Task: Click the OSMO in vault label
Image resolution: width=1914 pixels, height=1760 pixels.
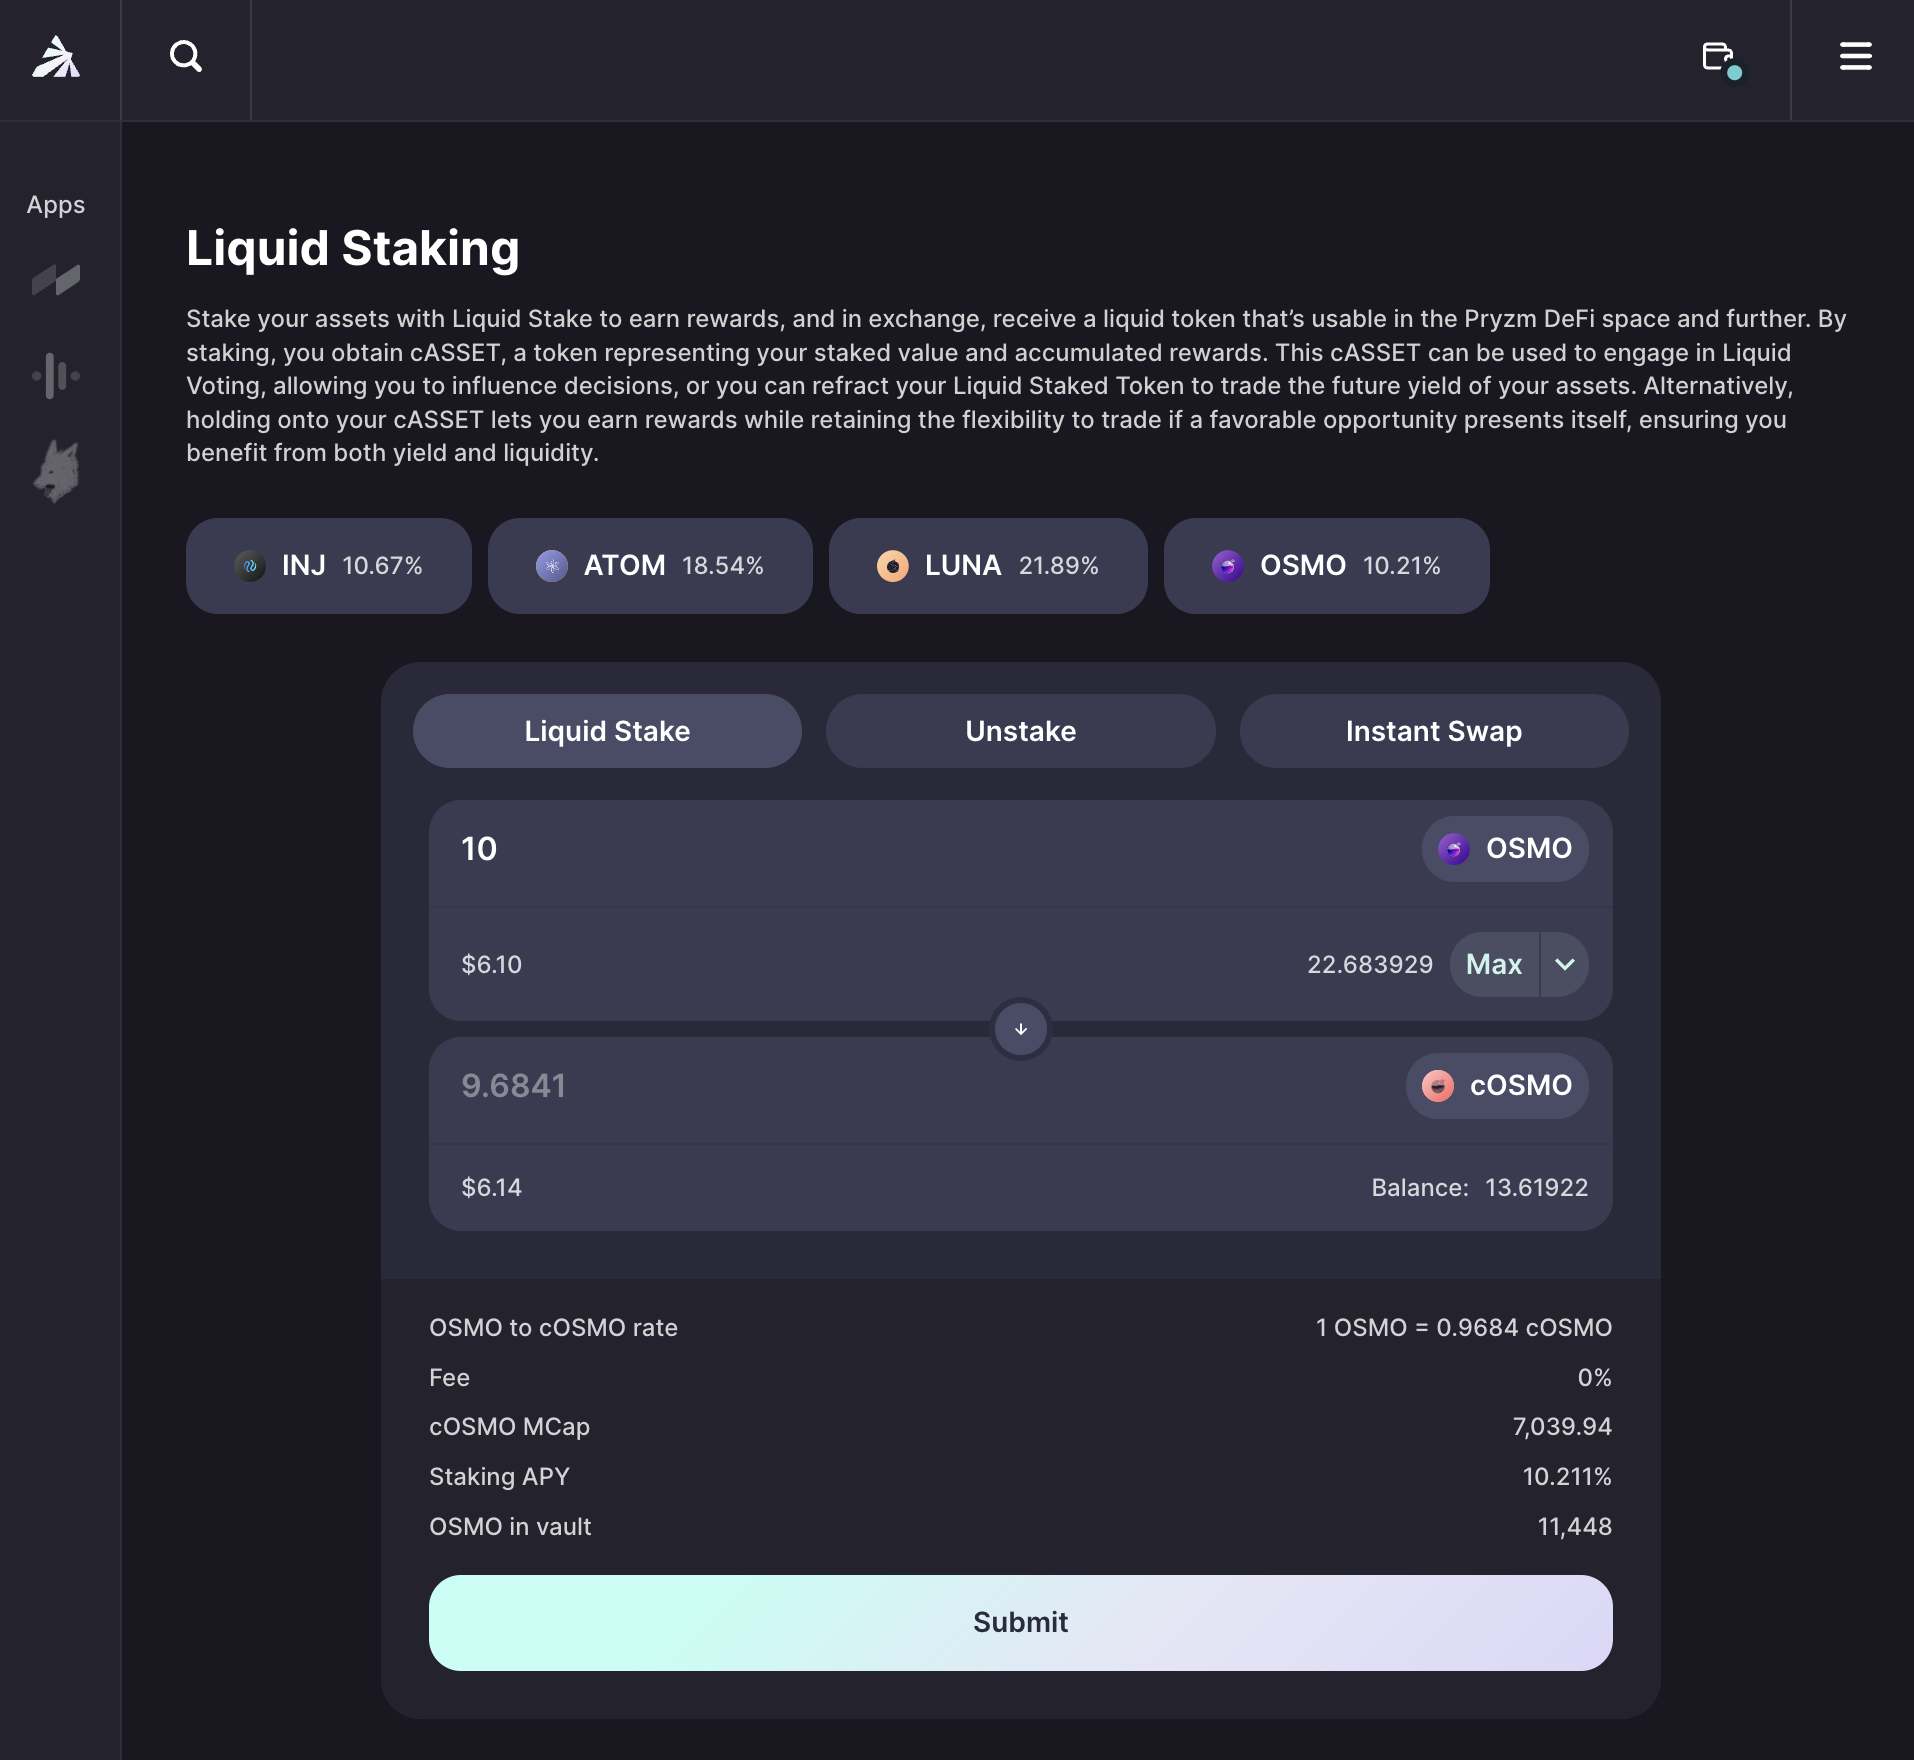Action: tap(511, 1527)
